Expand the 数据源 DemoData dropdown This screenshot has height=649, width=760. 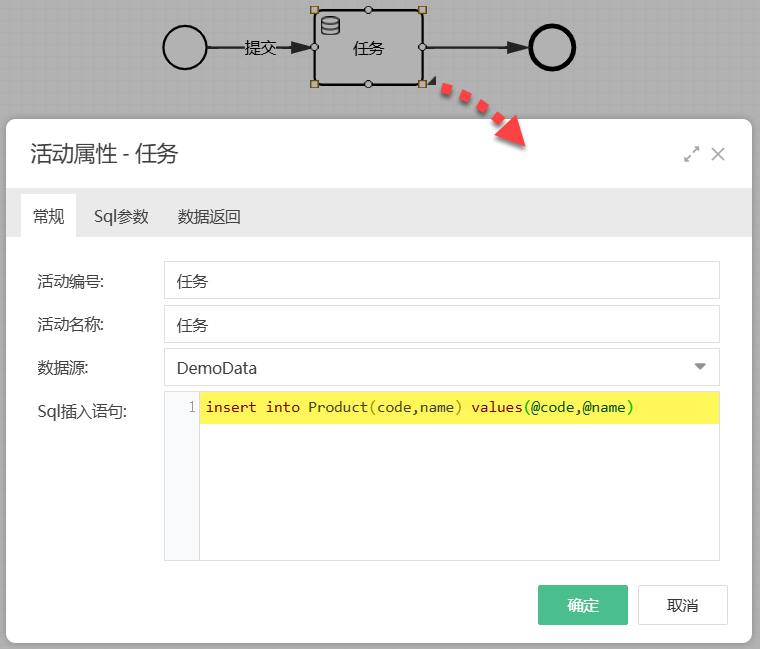(x=441, y=367)
